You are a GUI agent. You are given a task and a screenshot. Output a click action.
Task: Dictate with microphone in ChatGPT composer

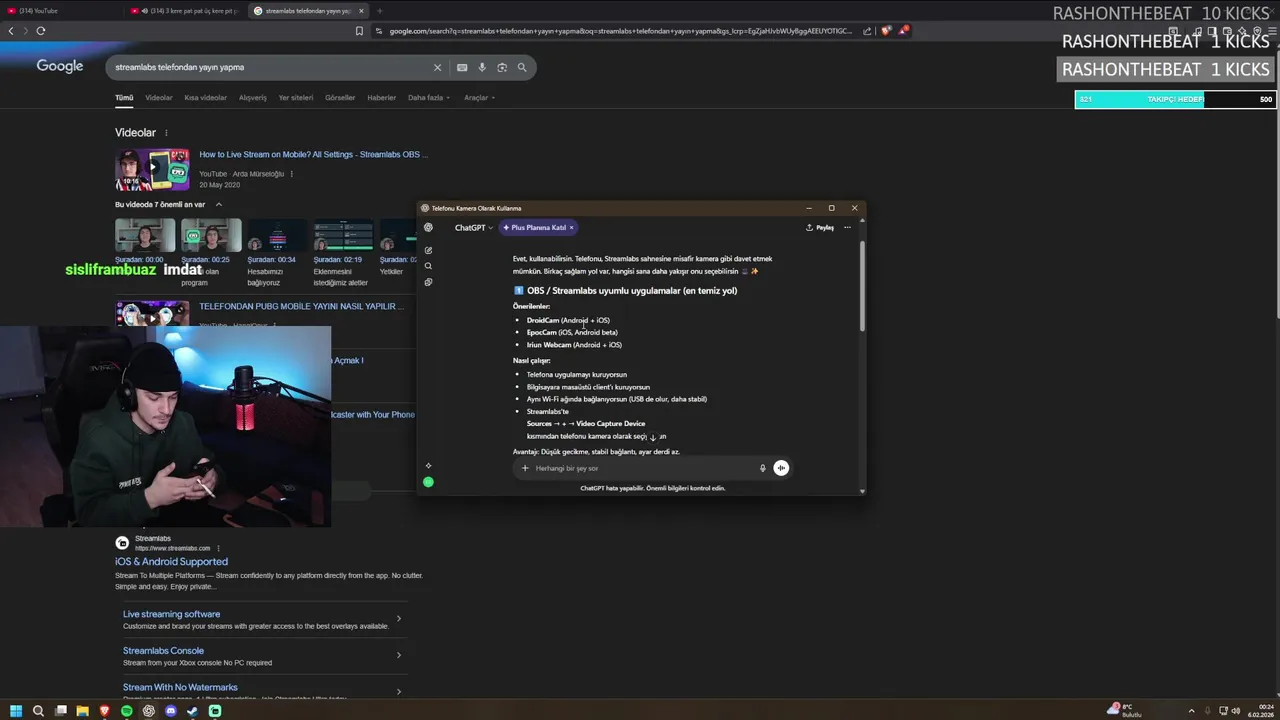coord(762,468)
